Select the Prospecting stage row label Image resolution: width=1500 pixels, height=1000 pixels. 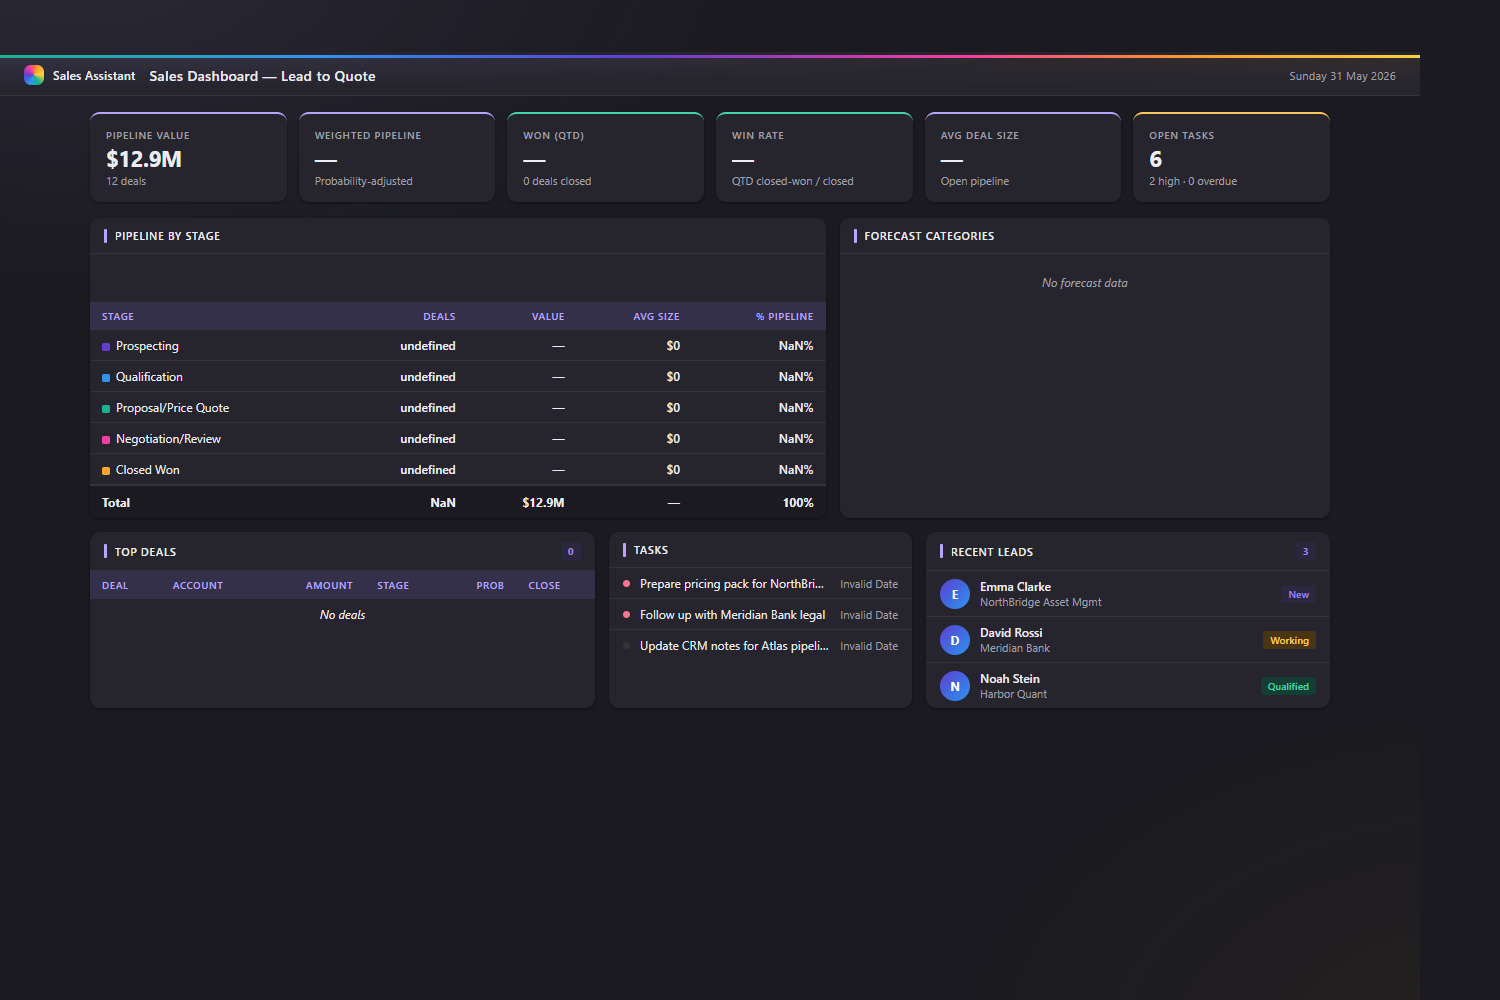point(147,346)
